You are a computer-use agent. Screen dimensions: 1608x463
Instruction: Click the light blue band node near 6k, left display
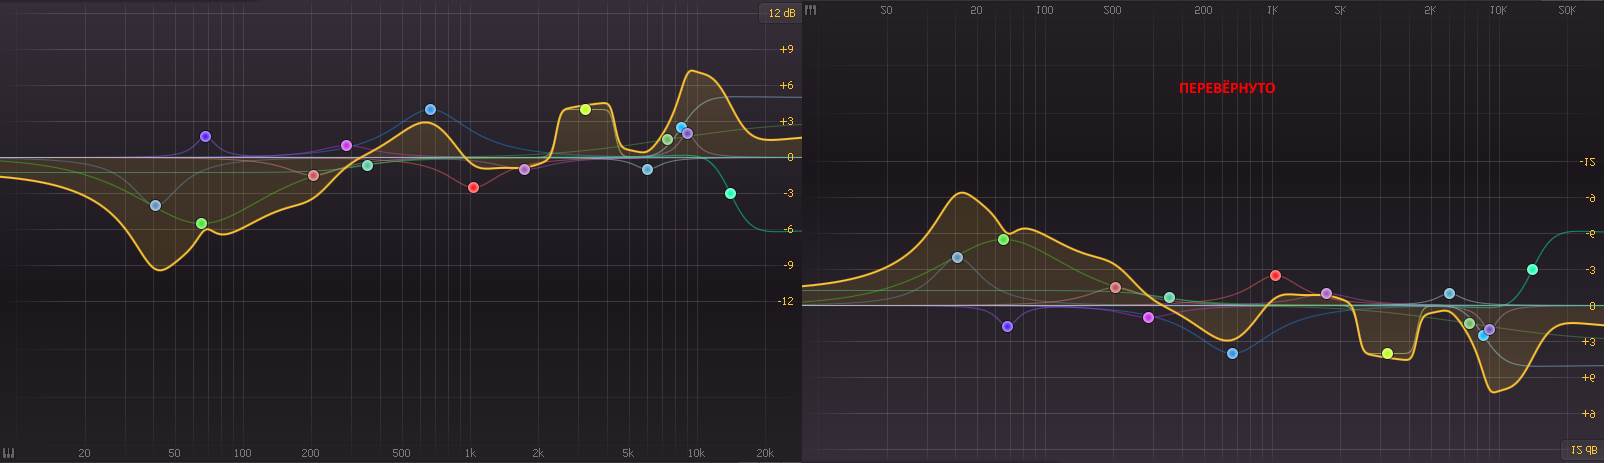pos(647,169)
